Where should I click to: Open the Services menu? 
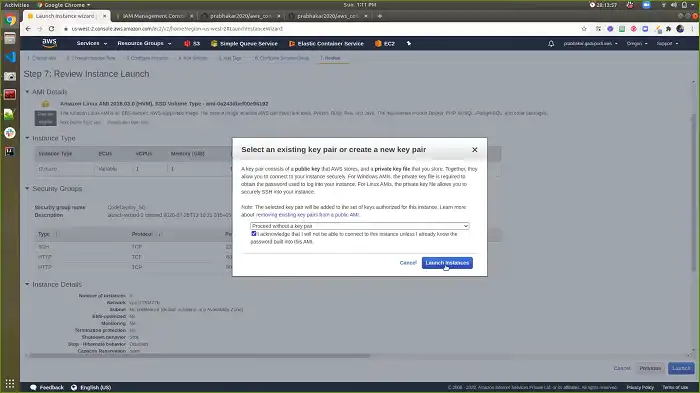pos(92,43)
